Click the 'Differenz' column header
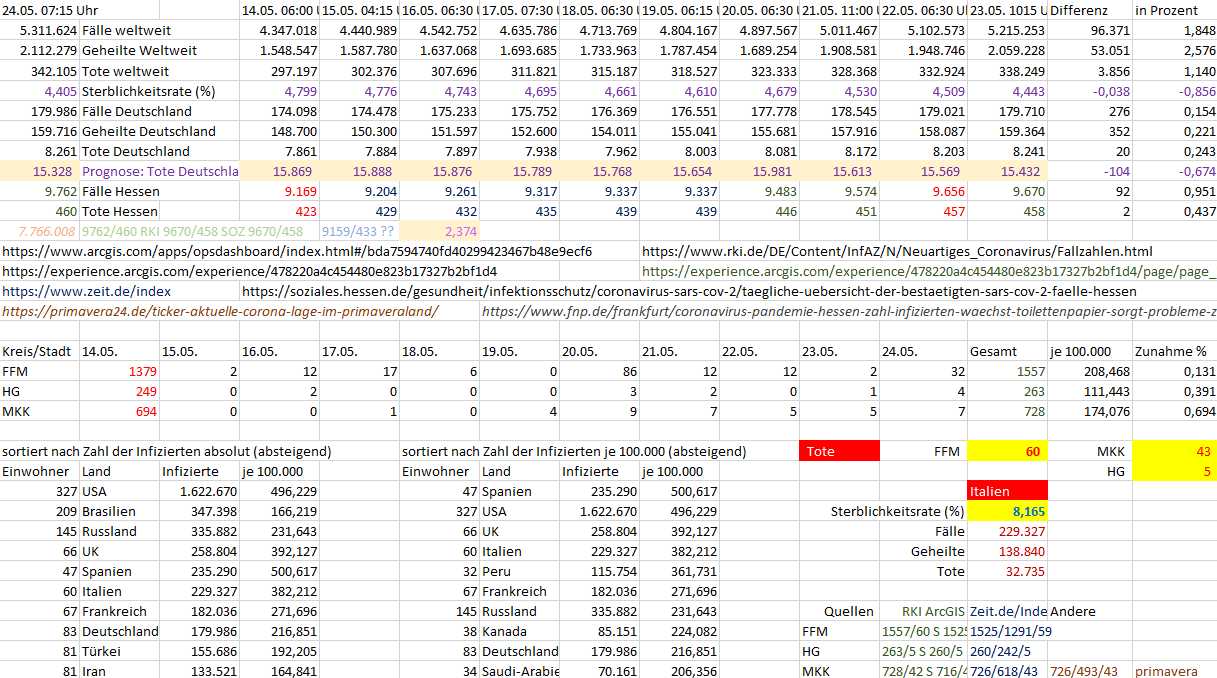The width and height of the screenshot is (1217, 678). (1080, 11)
